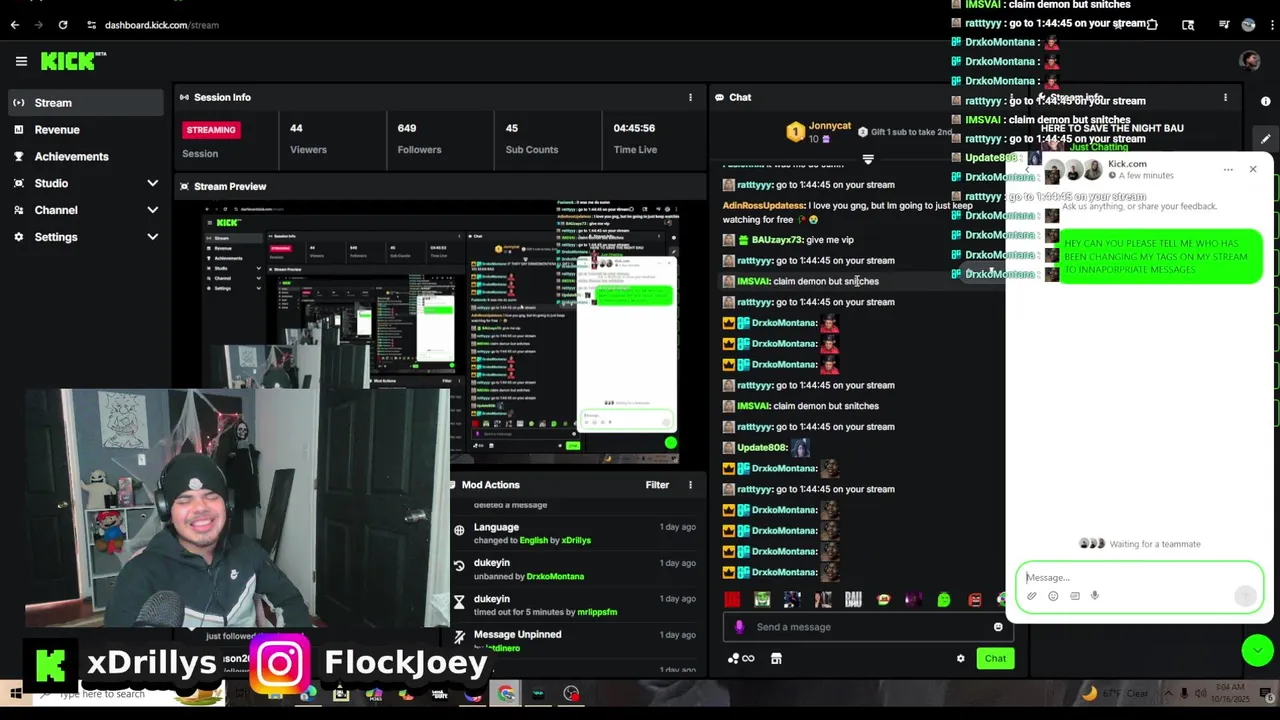
Task: Pick the green blob emote in emote bar
Action: click(x=944, y=600)
